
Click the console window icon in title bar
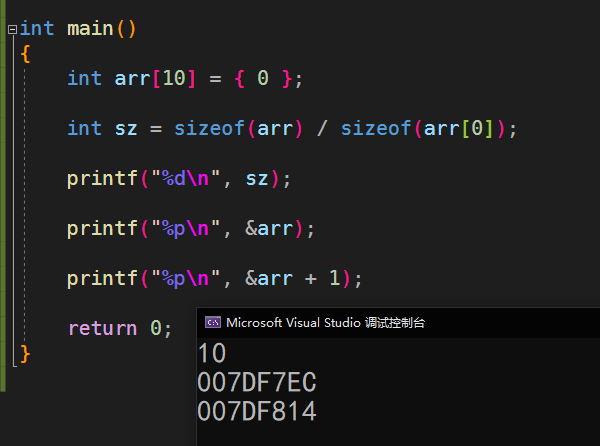coord(213,322)
